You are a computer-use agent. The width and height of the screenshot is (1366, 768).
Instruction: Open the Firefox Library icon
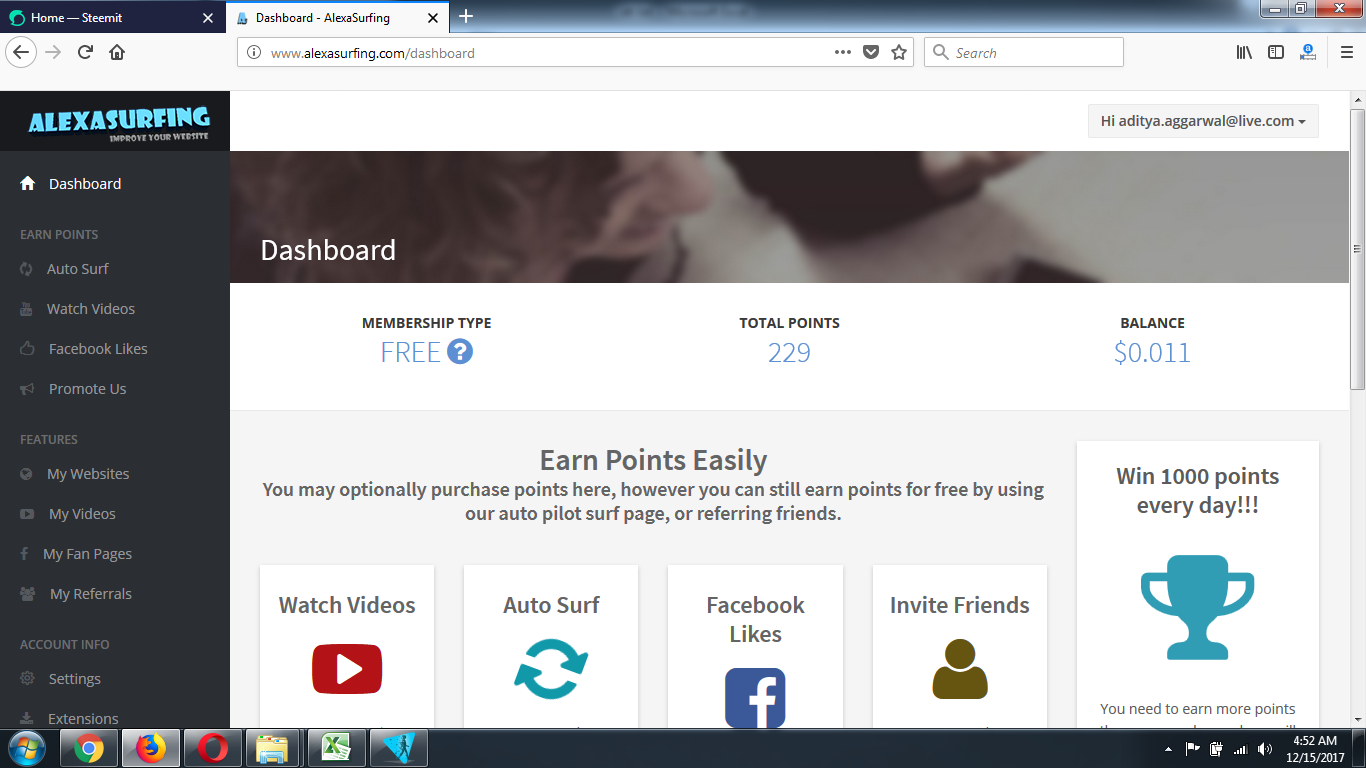tap(1244, 52)
